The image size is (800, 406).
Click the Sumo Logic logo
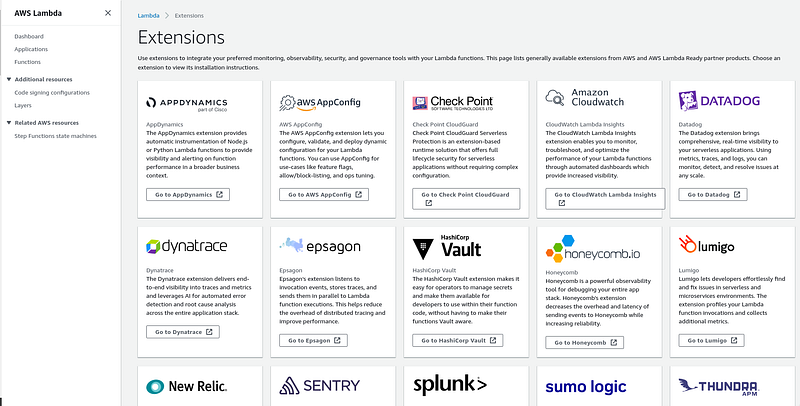click(x=586, y=387)
